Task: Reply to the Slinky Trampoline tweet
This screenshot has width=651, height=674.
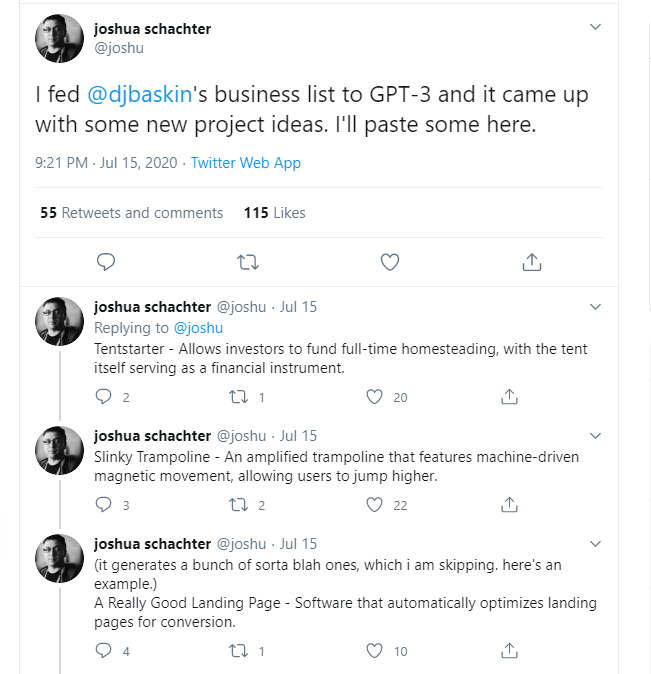Action: 104,505
